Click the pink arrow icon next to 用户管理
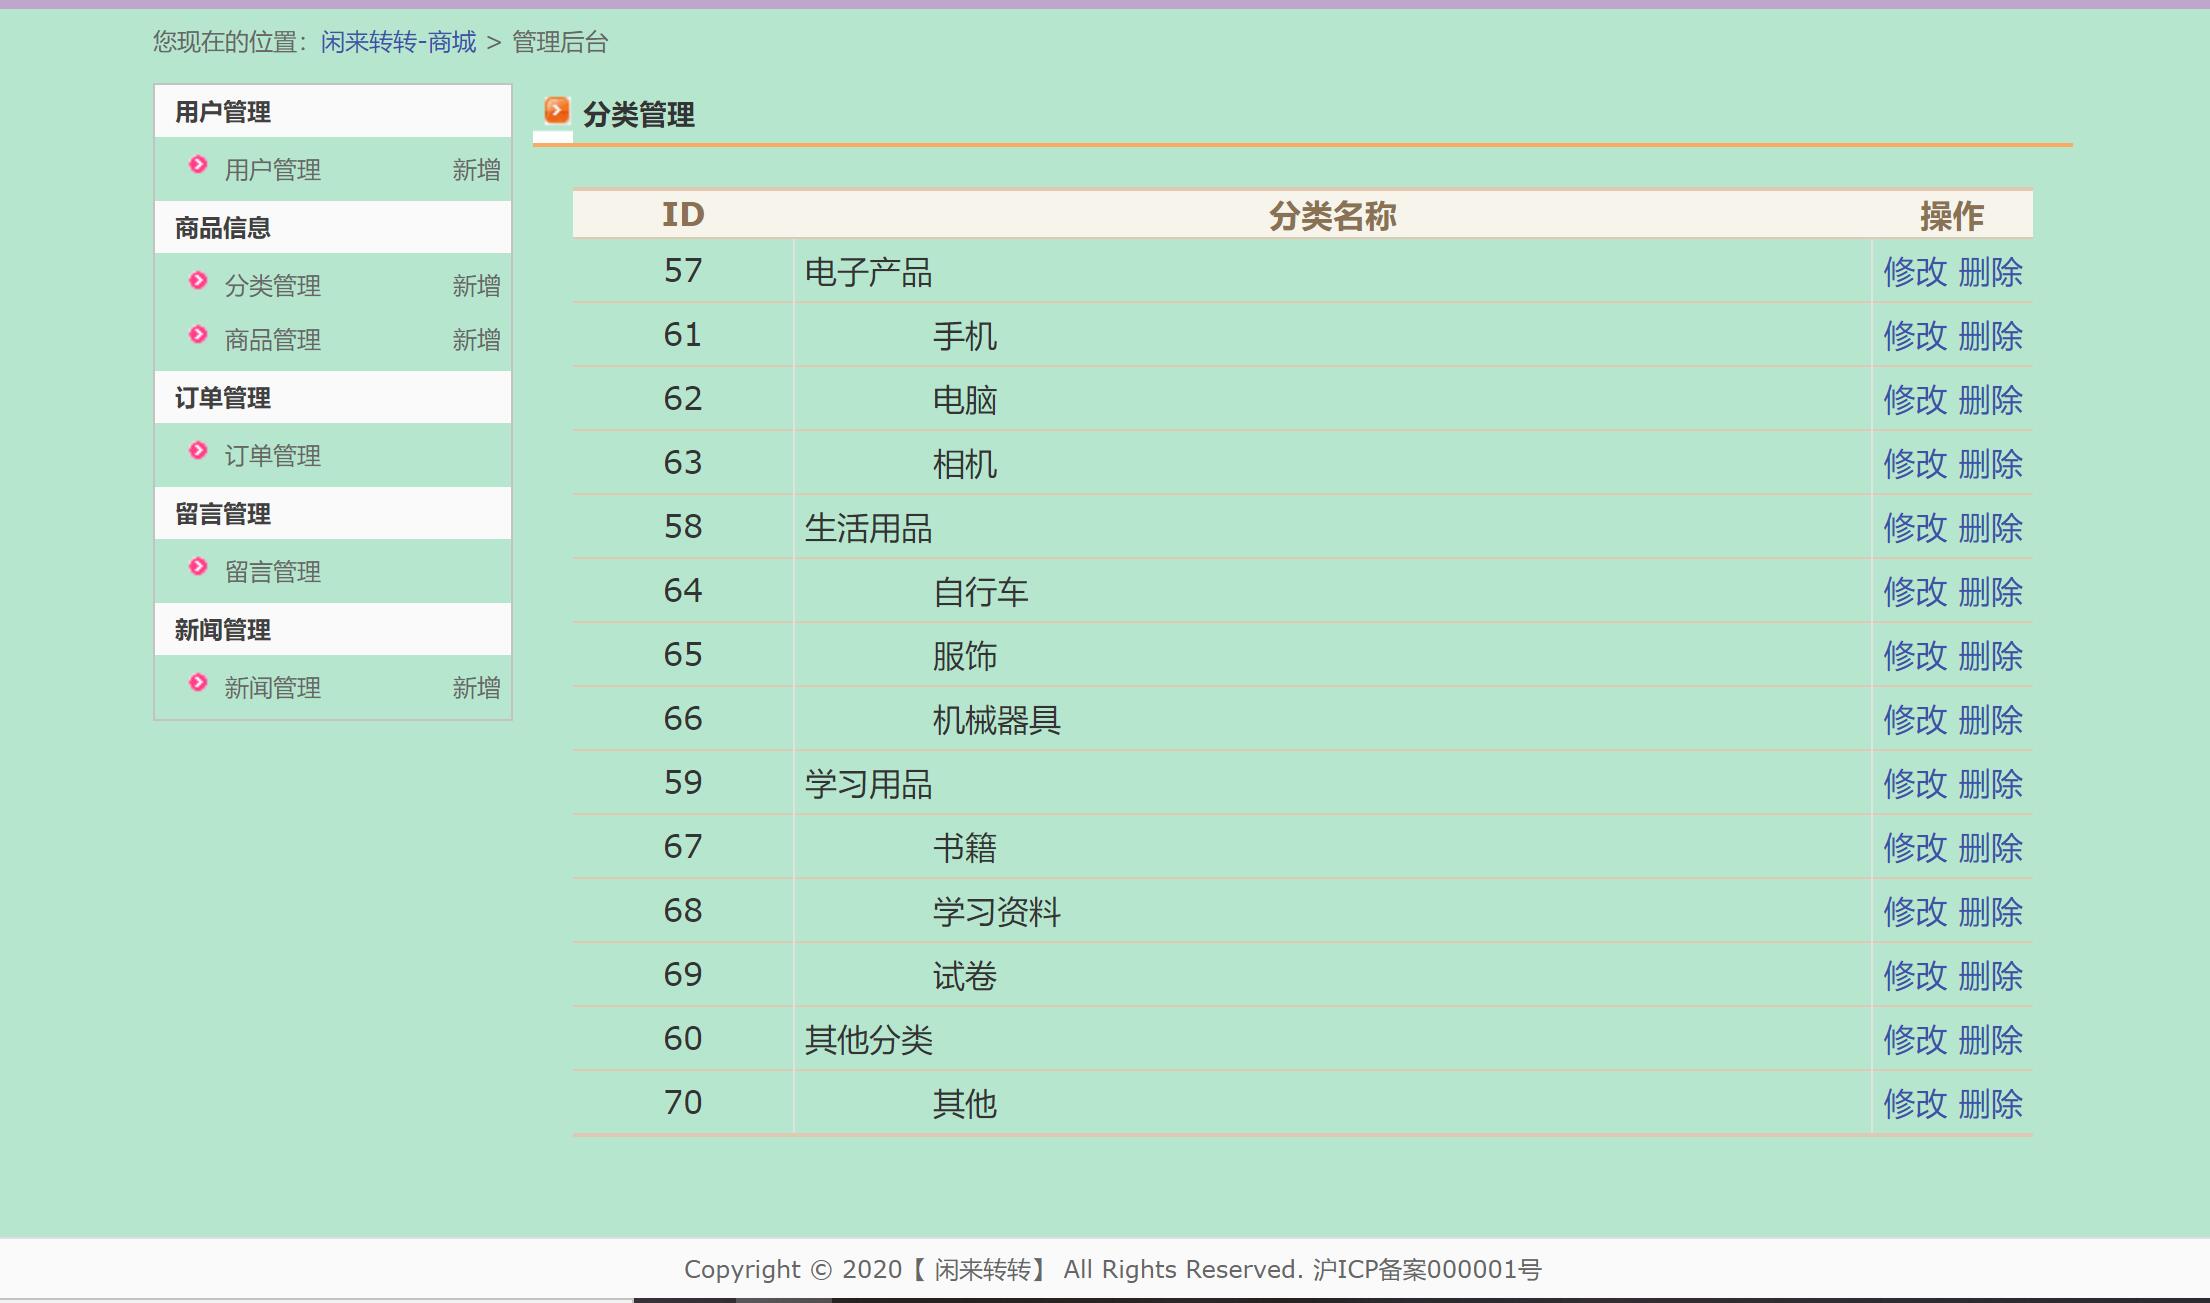 coord(199,167)
